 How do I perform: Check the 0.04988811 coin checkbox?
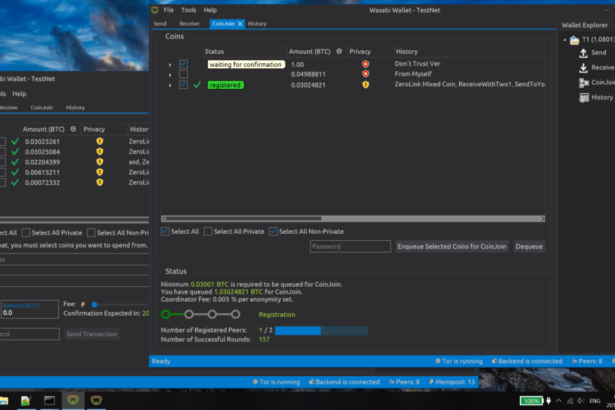tap(183, 74)
